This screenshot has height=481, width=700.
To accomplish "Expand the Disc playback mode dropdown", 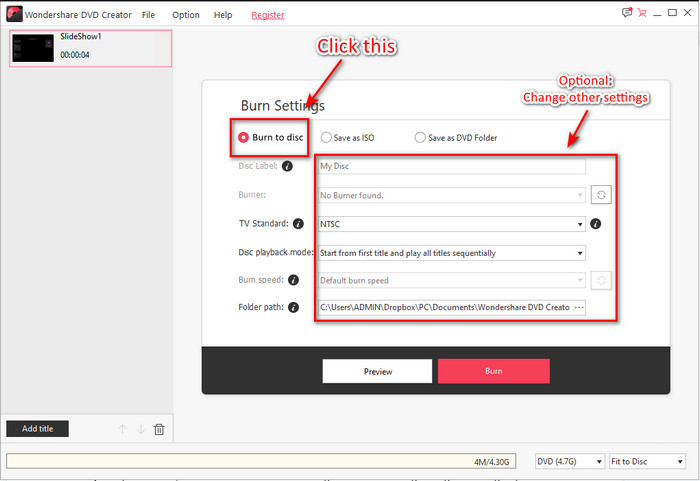I will pos(451,253).
